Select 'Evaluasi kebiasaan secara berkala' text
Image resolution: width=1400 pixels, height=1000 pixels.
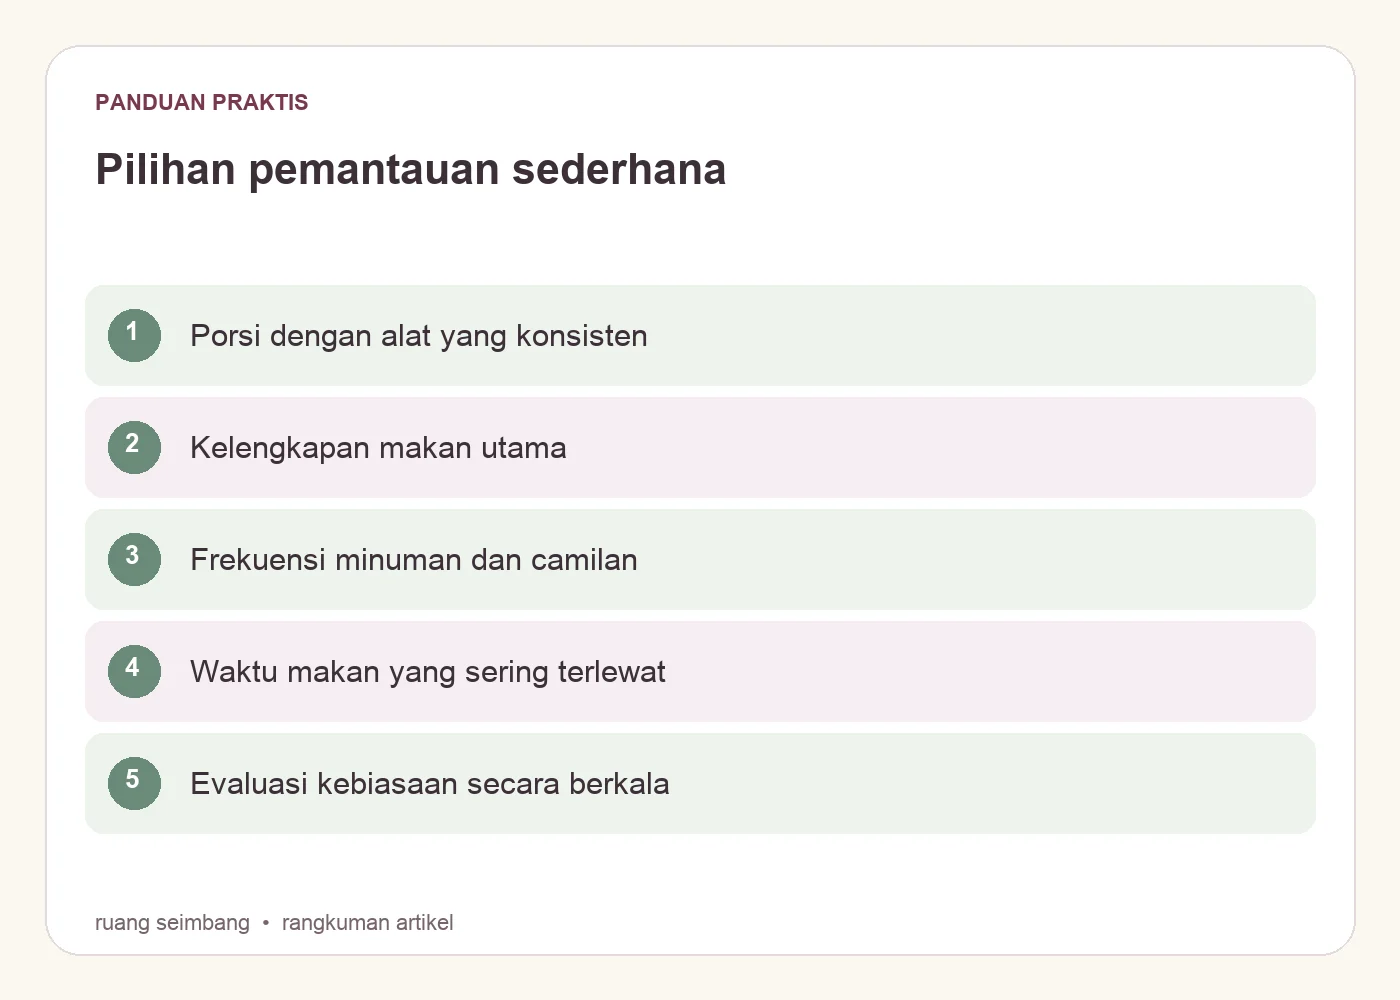pyautogui.click(x=430, y=784)
